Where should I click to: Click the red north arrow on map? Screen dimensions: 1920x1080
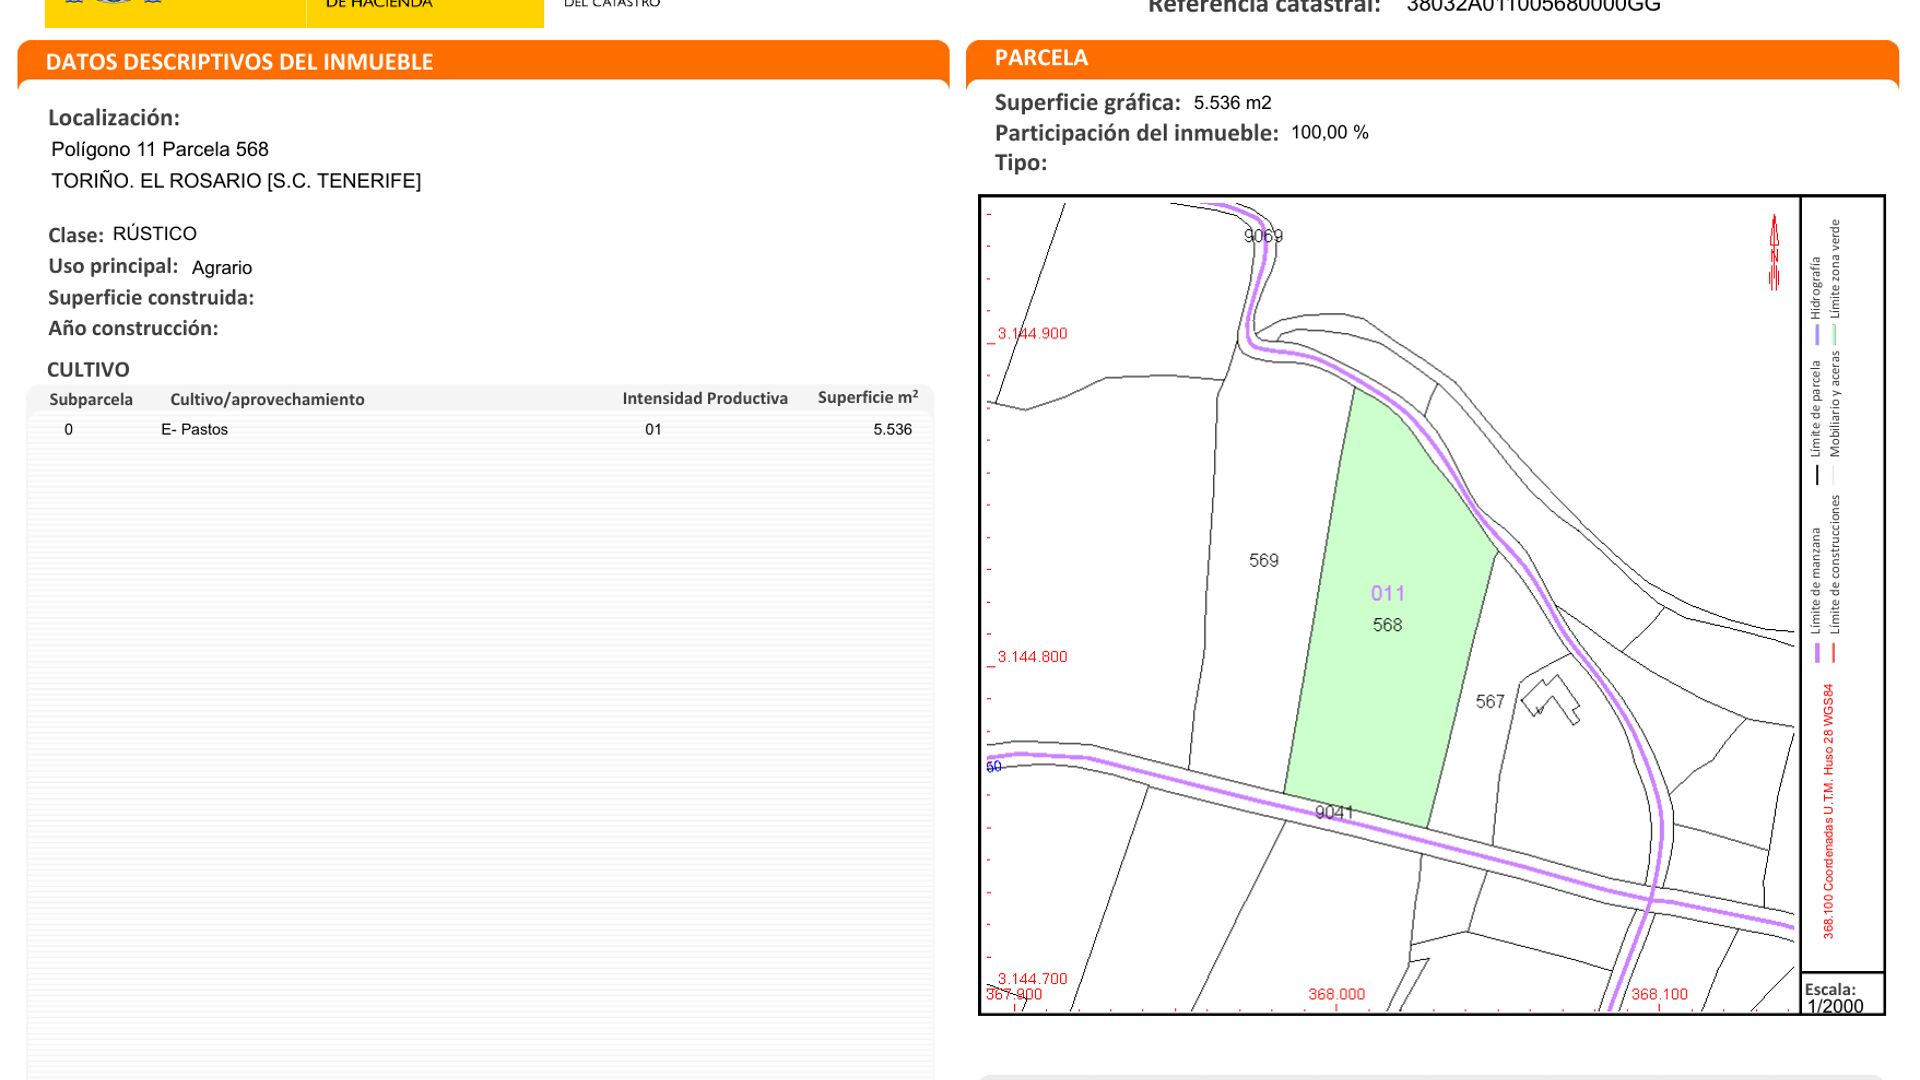1774,253
